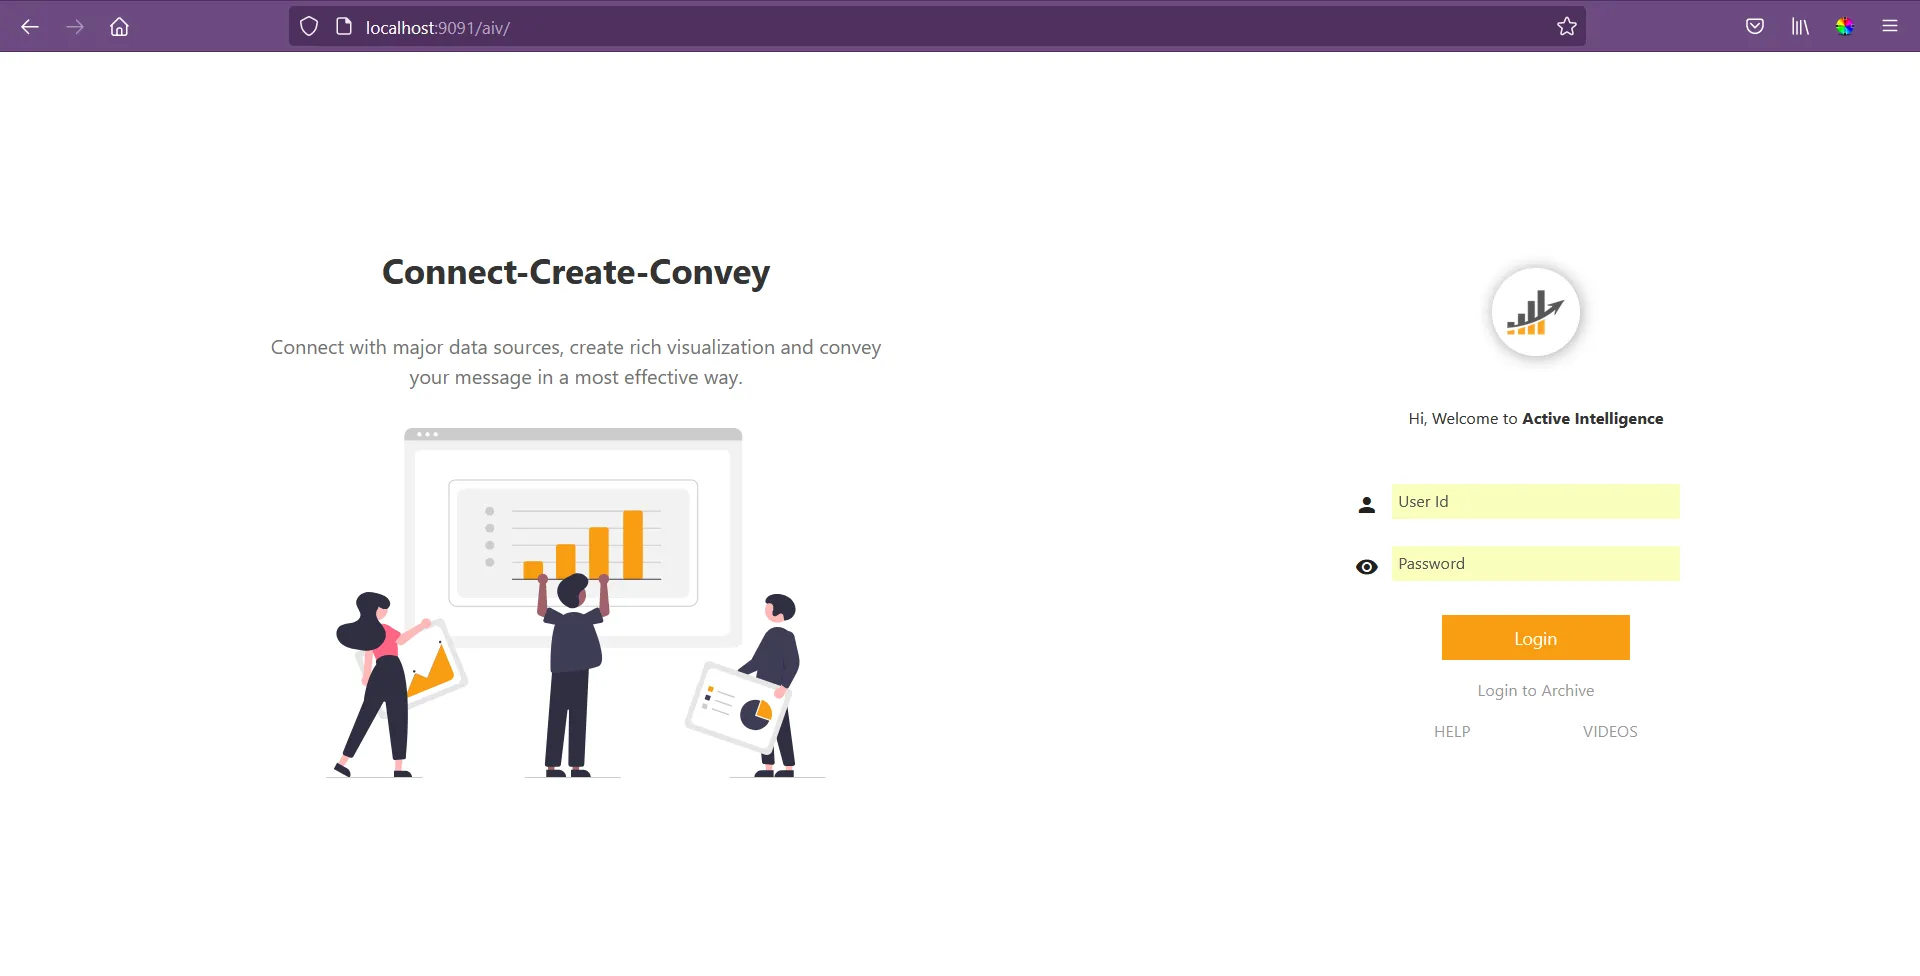Click the page info icon in address bar
The image size is (1920, 976).
(x=344, y=27)
